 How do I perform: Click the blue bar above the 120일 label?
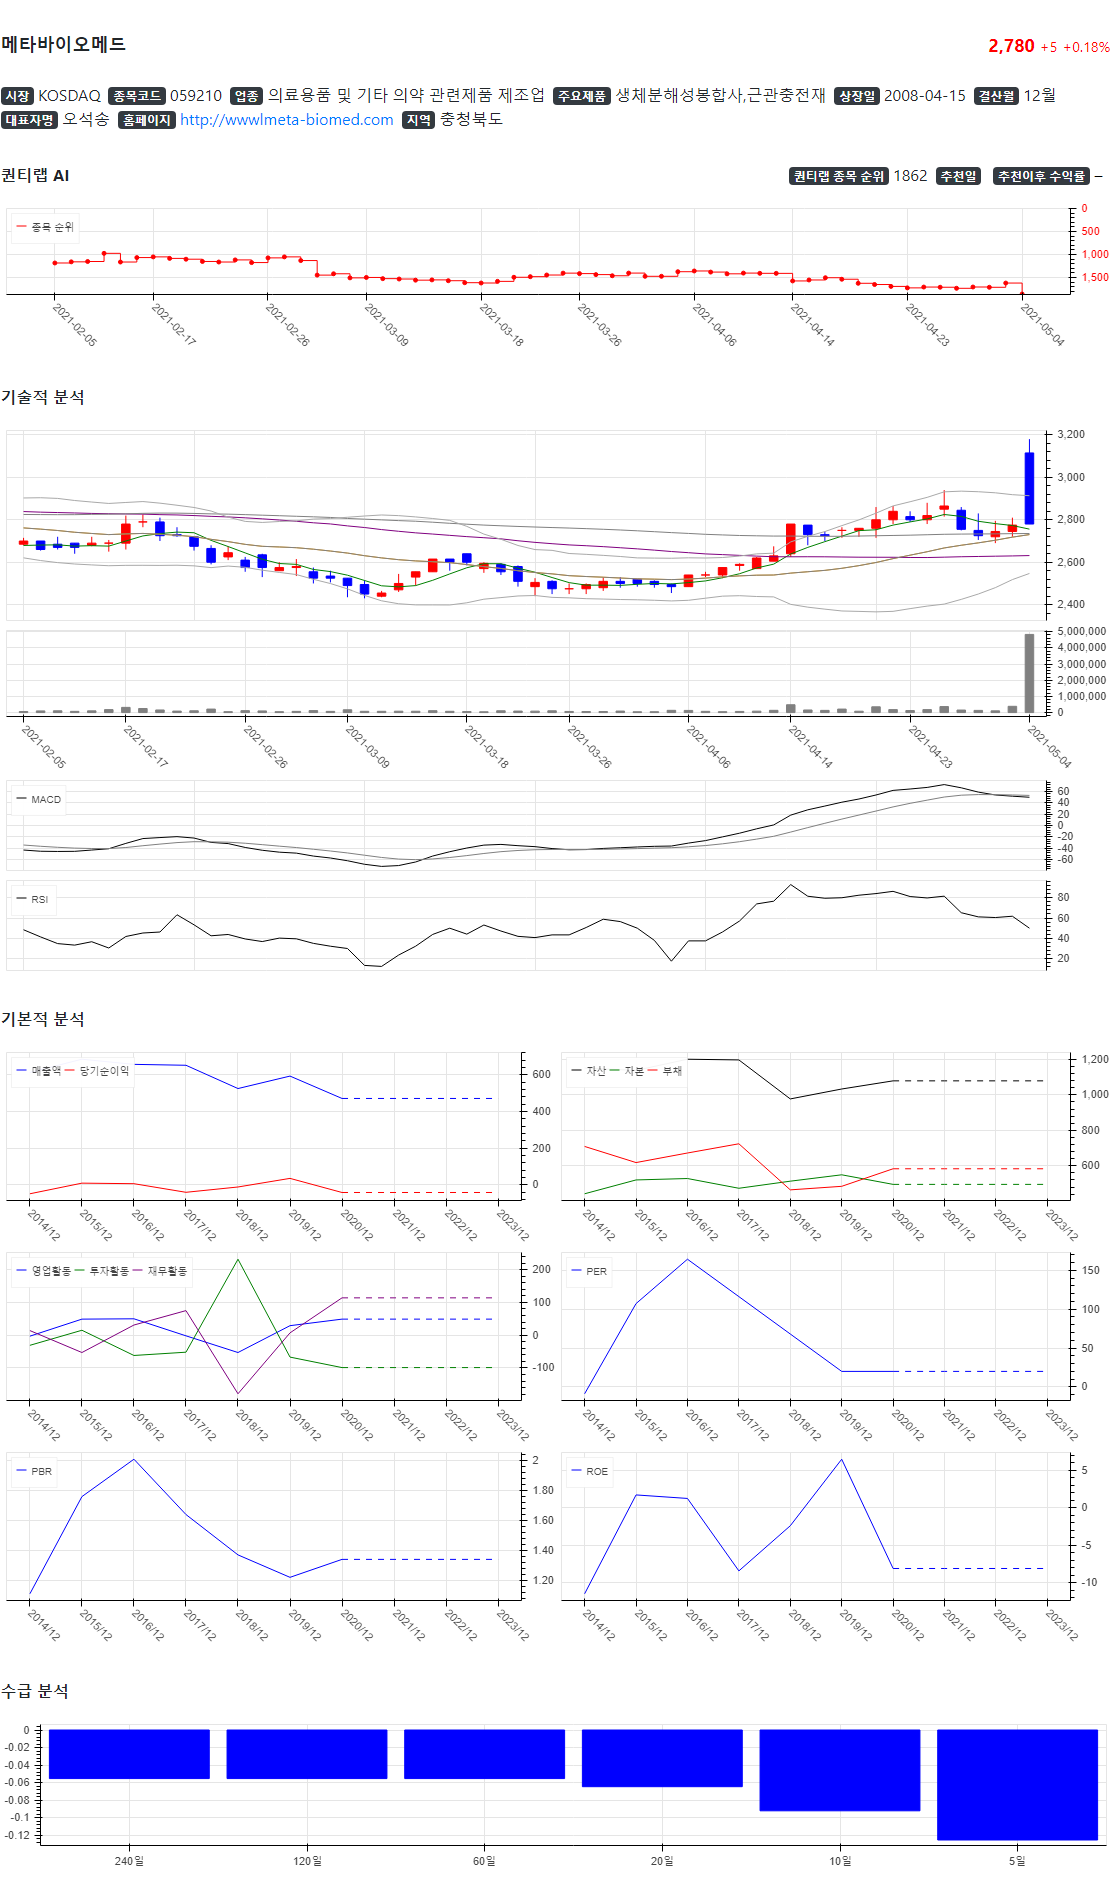(x=307, y=1754)
